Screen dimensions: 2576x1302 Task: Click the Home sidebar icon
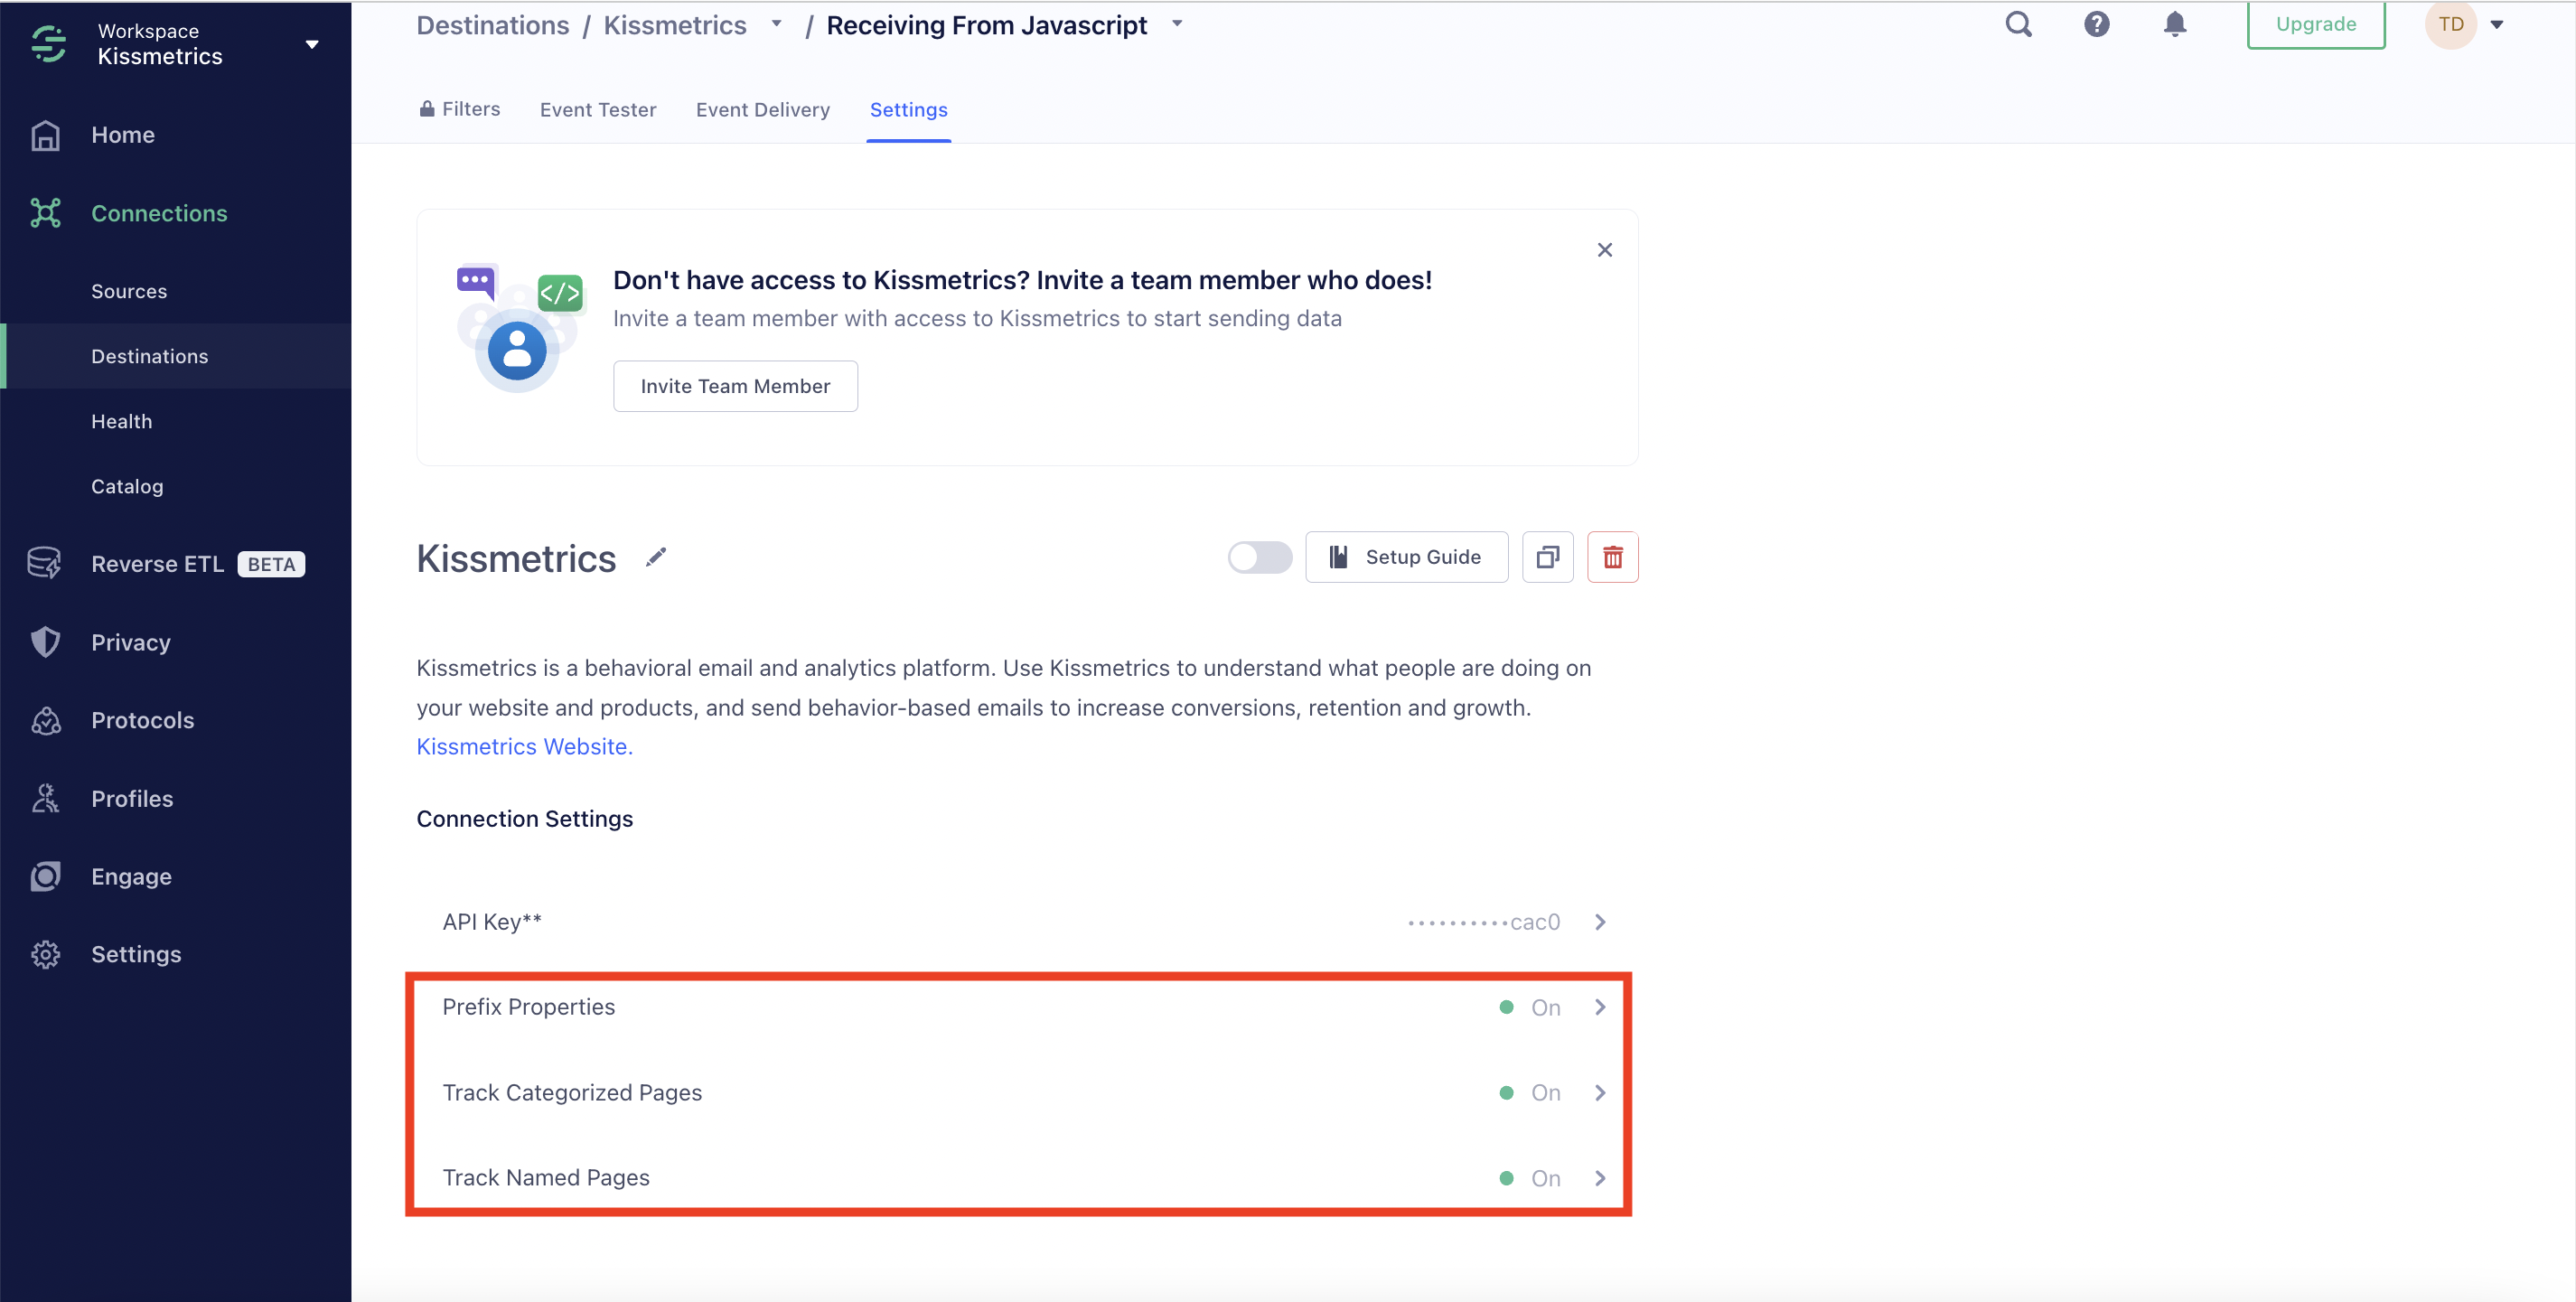(46, 135)
